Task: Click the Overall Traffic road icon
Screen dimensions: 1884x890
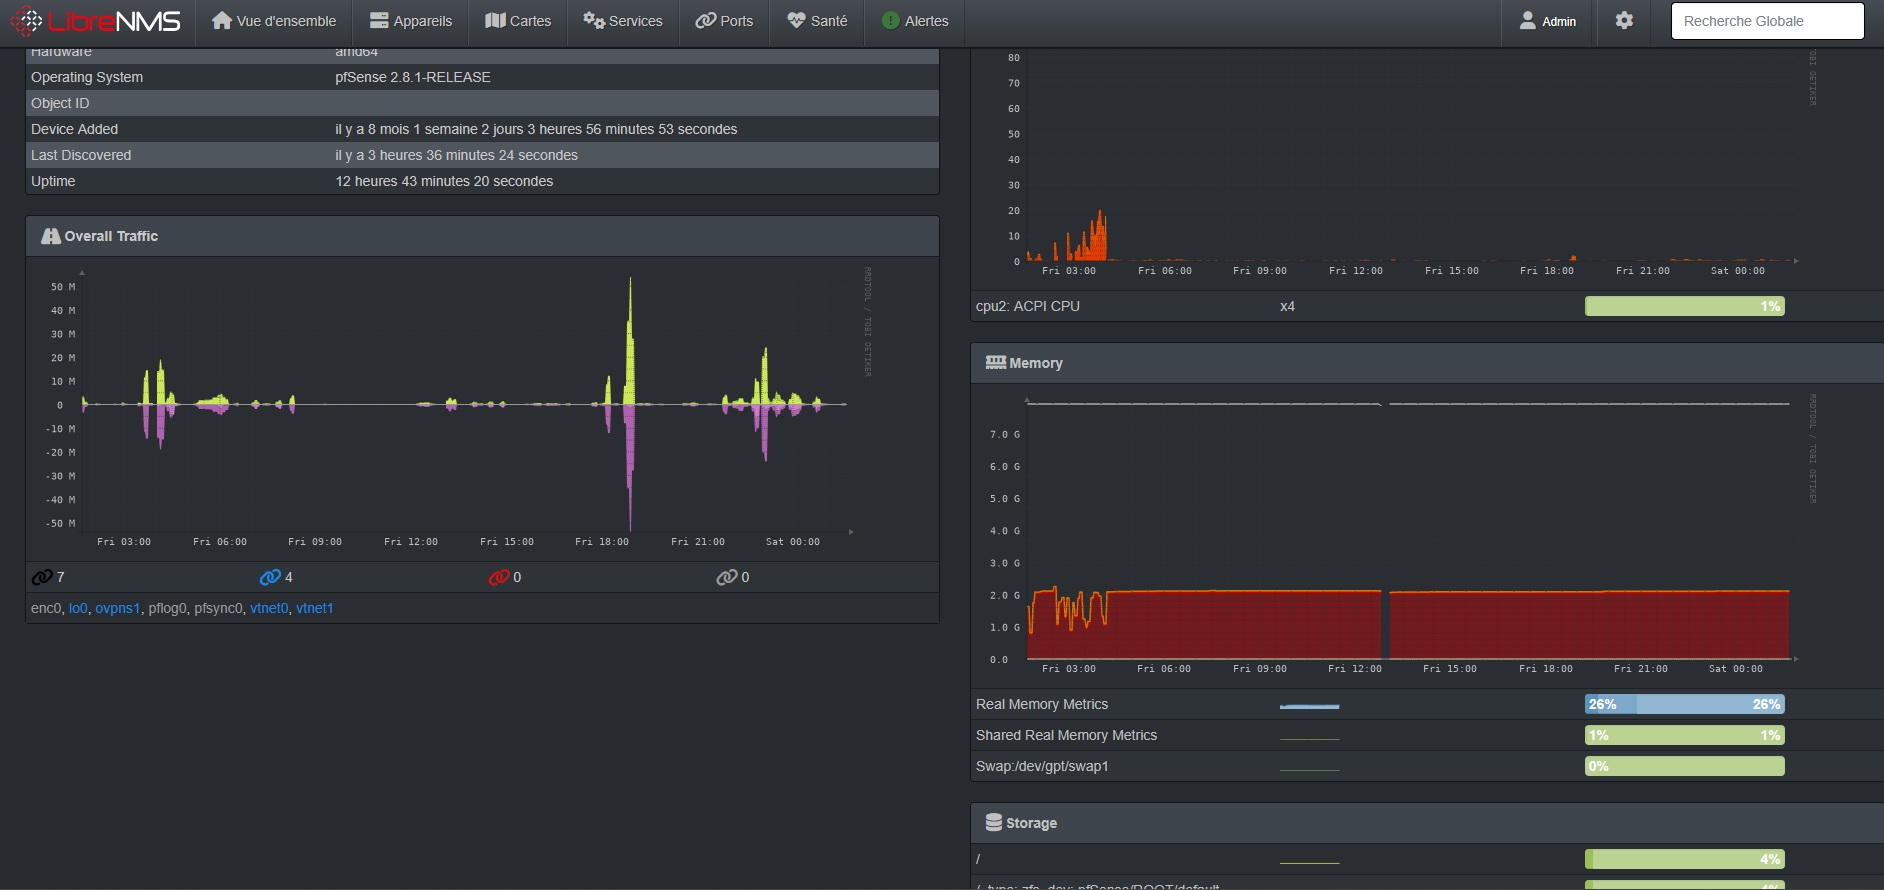Action: coord(50,236)
